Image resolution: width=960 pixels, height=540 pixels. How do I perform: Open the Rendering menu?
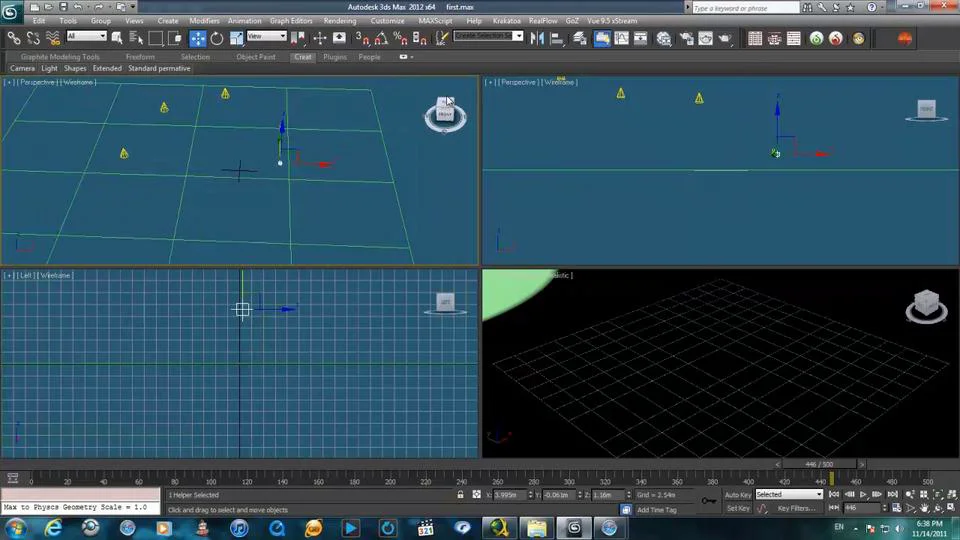click(x=339, y=20)
